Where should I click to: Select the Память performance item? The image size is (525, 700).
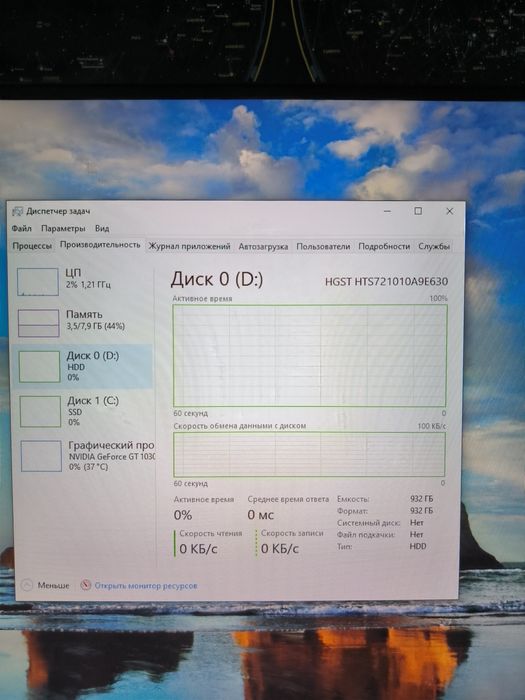[83, 322]
